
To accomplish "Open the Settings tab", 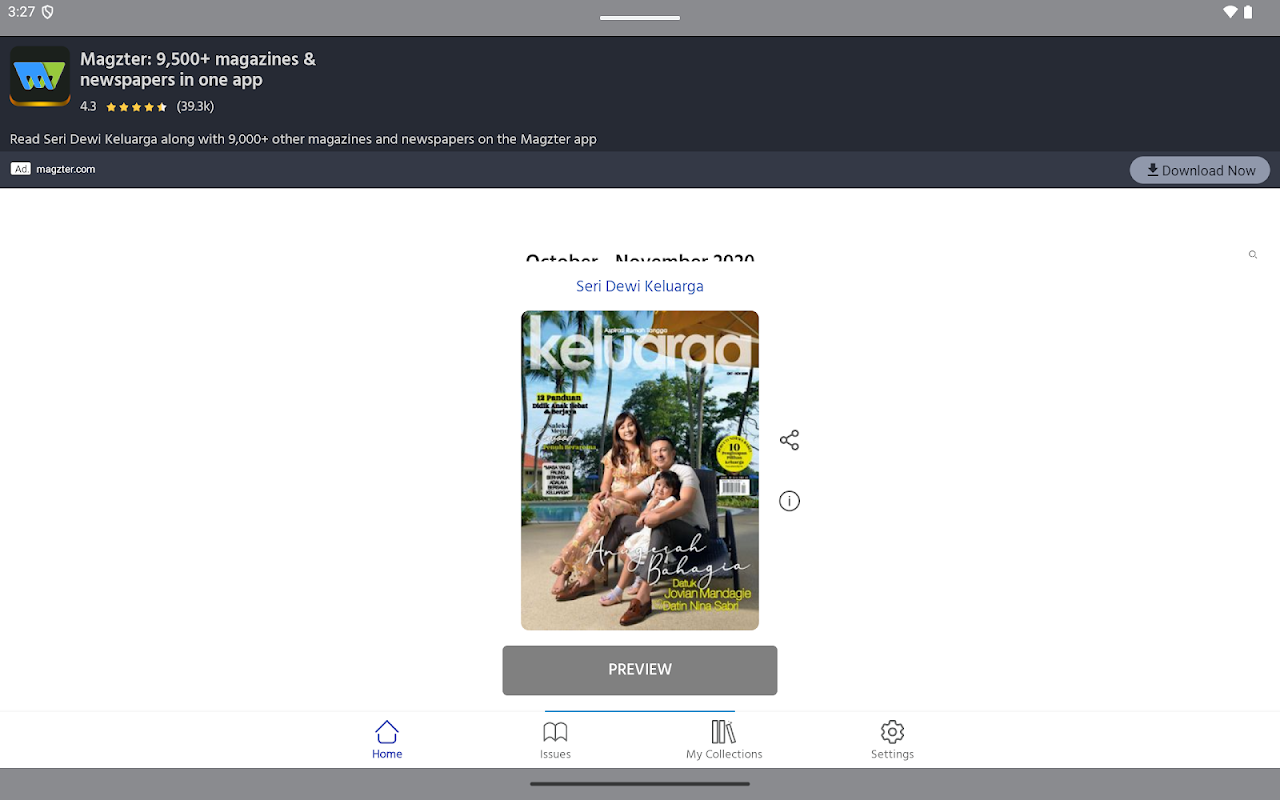I will [892, 740].
